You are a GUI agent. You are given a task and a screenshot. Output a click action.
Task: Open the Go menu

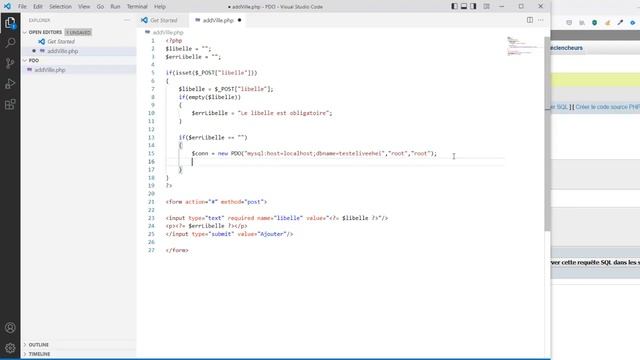tap(100, 7)
